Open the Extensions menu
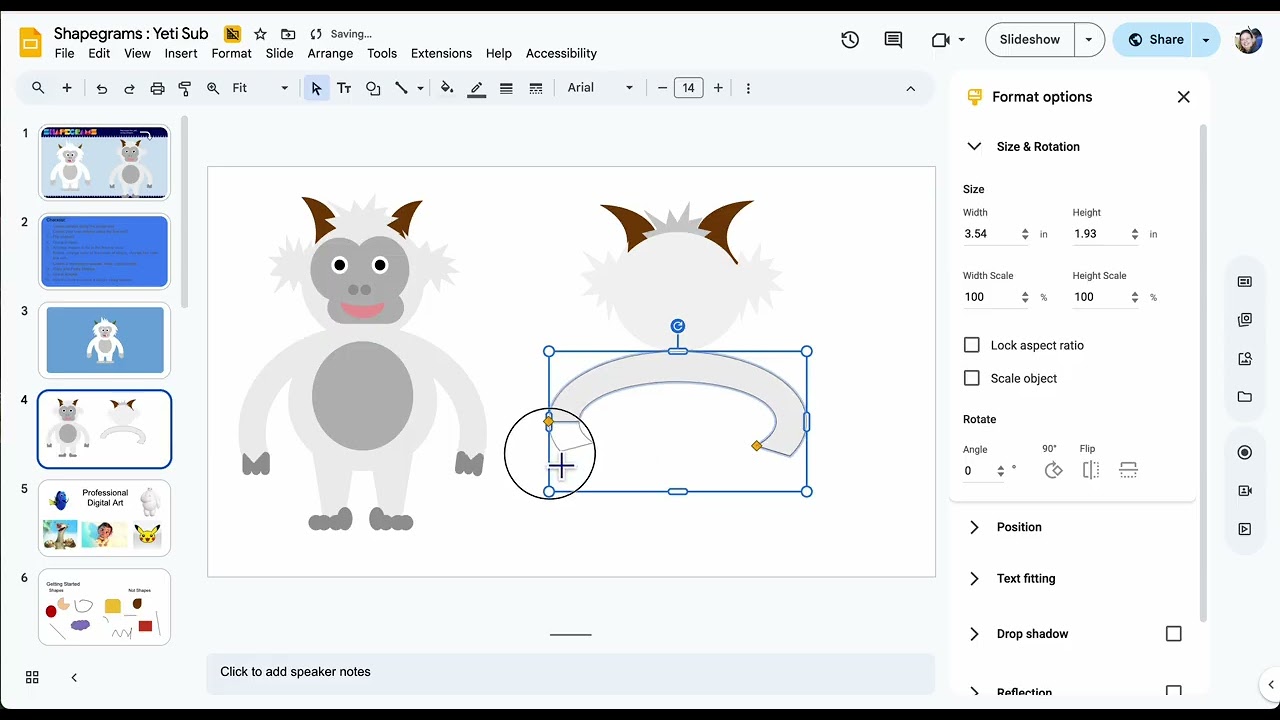 [x=441, y=54]
